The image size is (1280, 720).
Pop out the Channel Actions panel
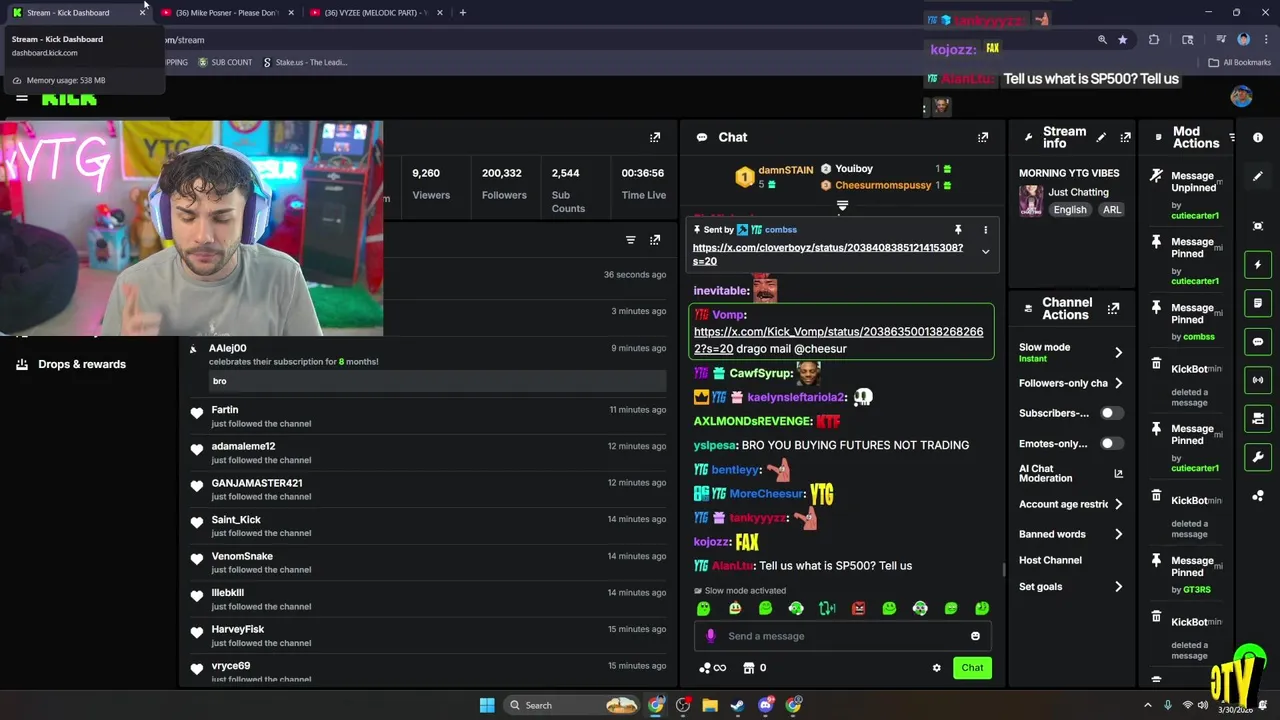(x=1113, y=309)
